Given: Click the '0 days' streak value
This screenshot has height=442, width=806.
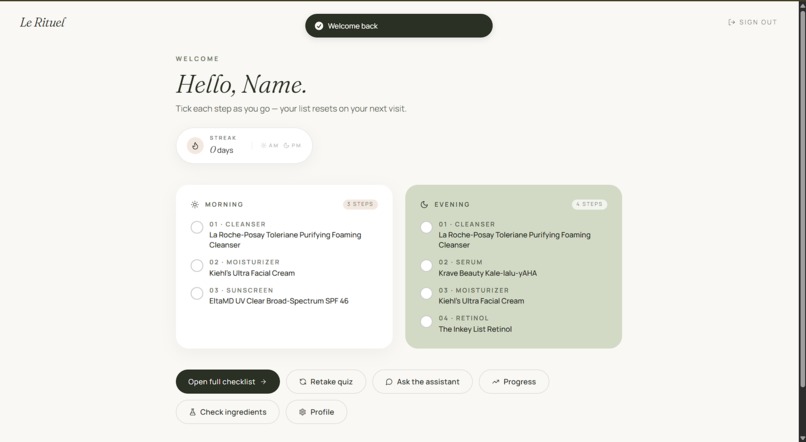Looking at the screenshot, I should (x=222, y=150).
